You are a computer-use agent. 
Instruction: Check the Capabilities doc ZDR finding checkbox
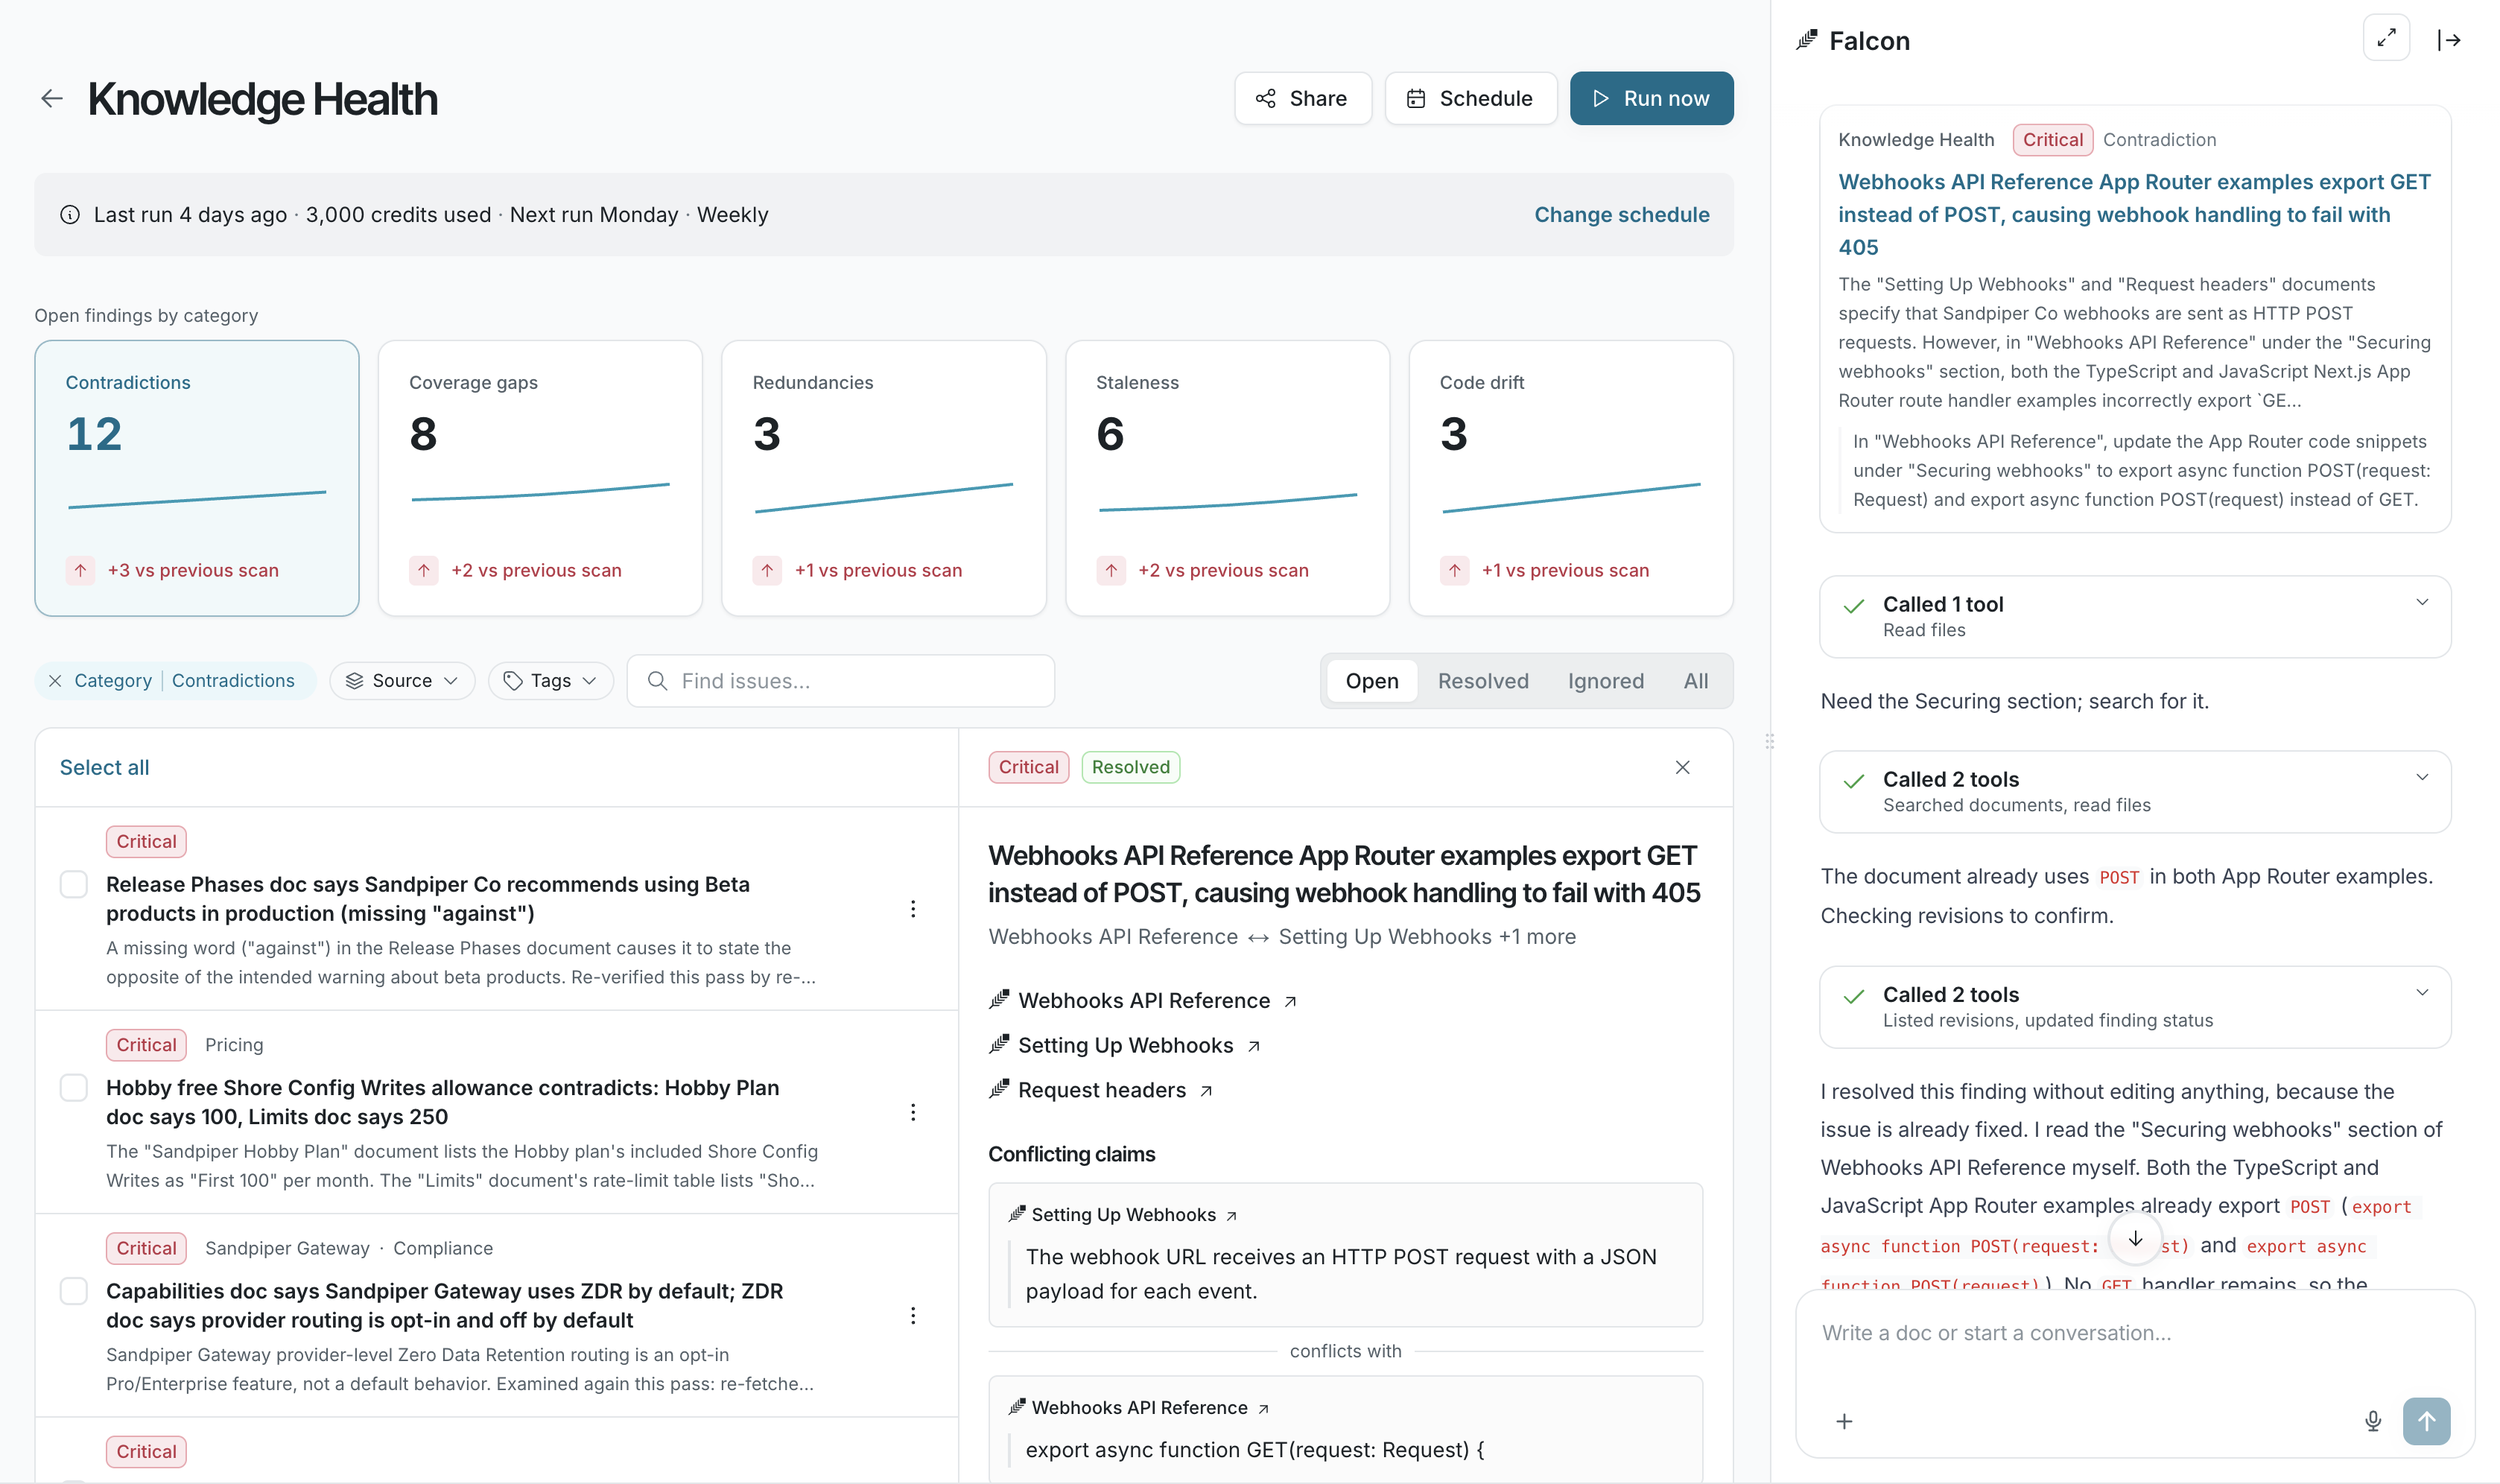(x=74, y=1291)
